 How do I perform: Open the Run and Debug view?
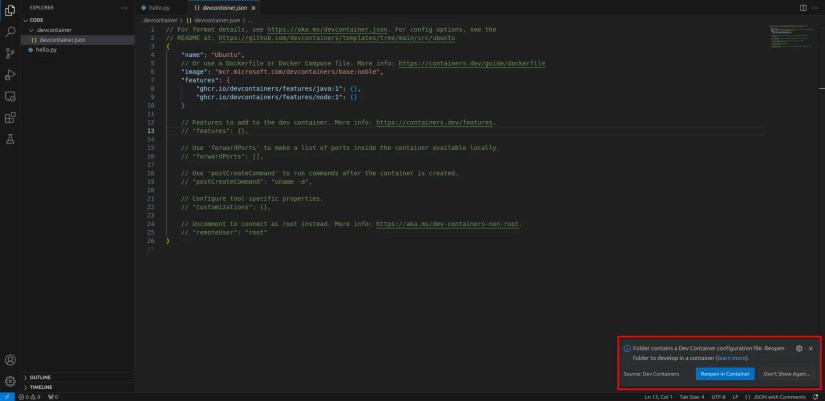(x=10, y=75)
